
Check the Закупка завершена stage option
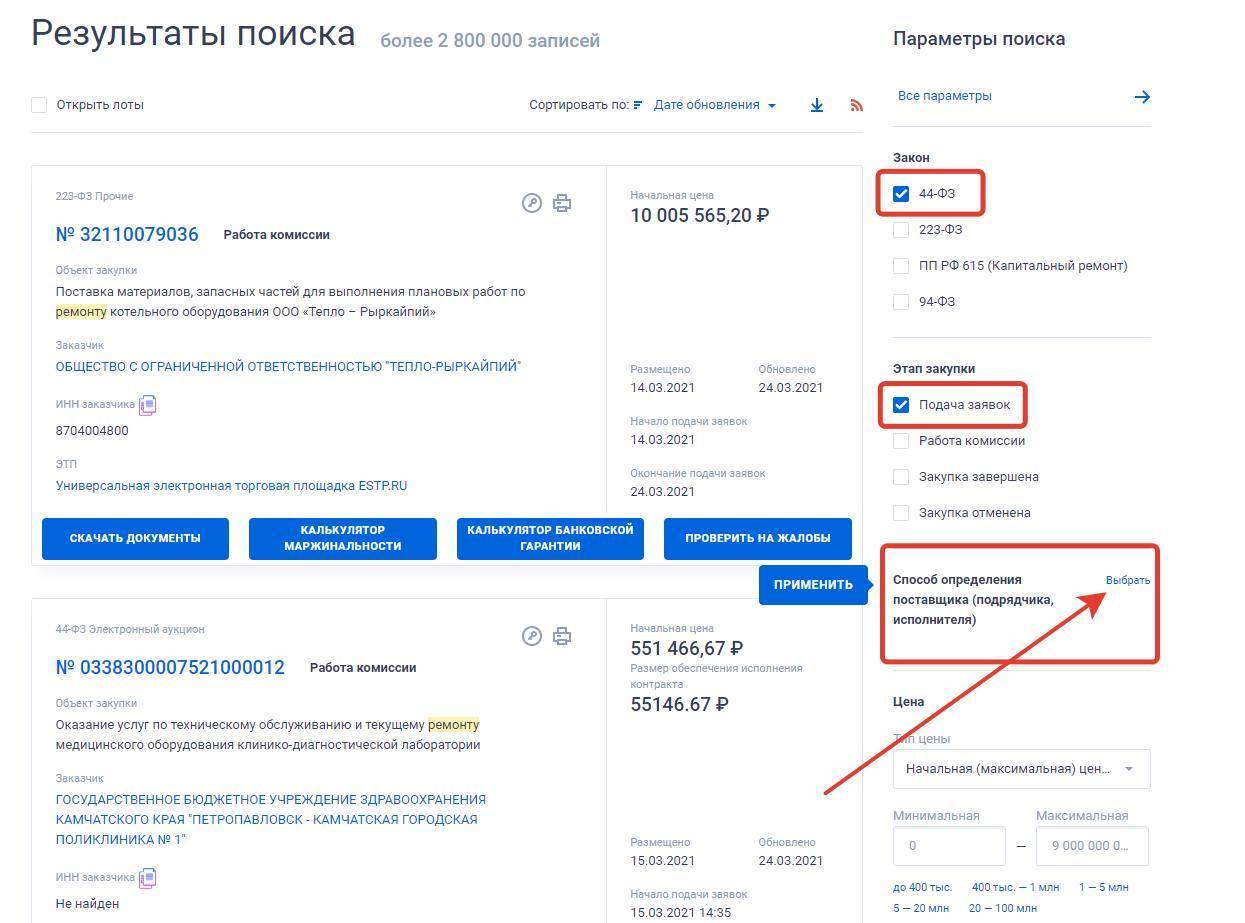coord(901,477)
